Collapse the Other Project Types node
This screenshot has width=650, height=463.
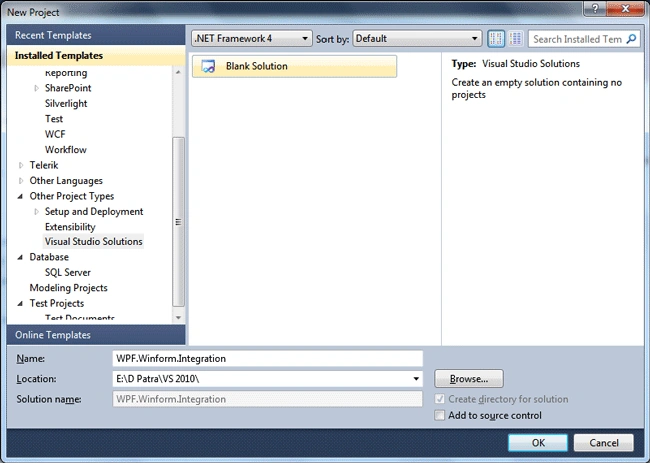(x=20, y=196)
